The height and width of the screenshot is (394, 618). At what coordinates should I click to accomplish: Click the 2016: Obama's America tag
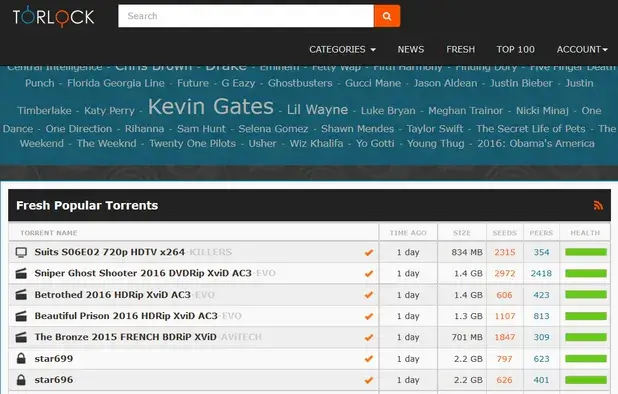click(536, 143)
